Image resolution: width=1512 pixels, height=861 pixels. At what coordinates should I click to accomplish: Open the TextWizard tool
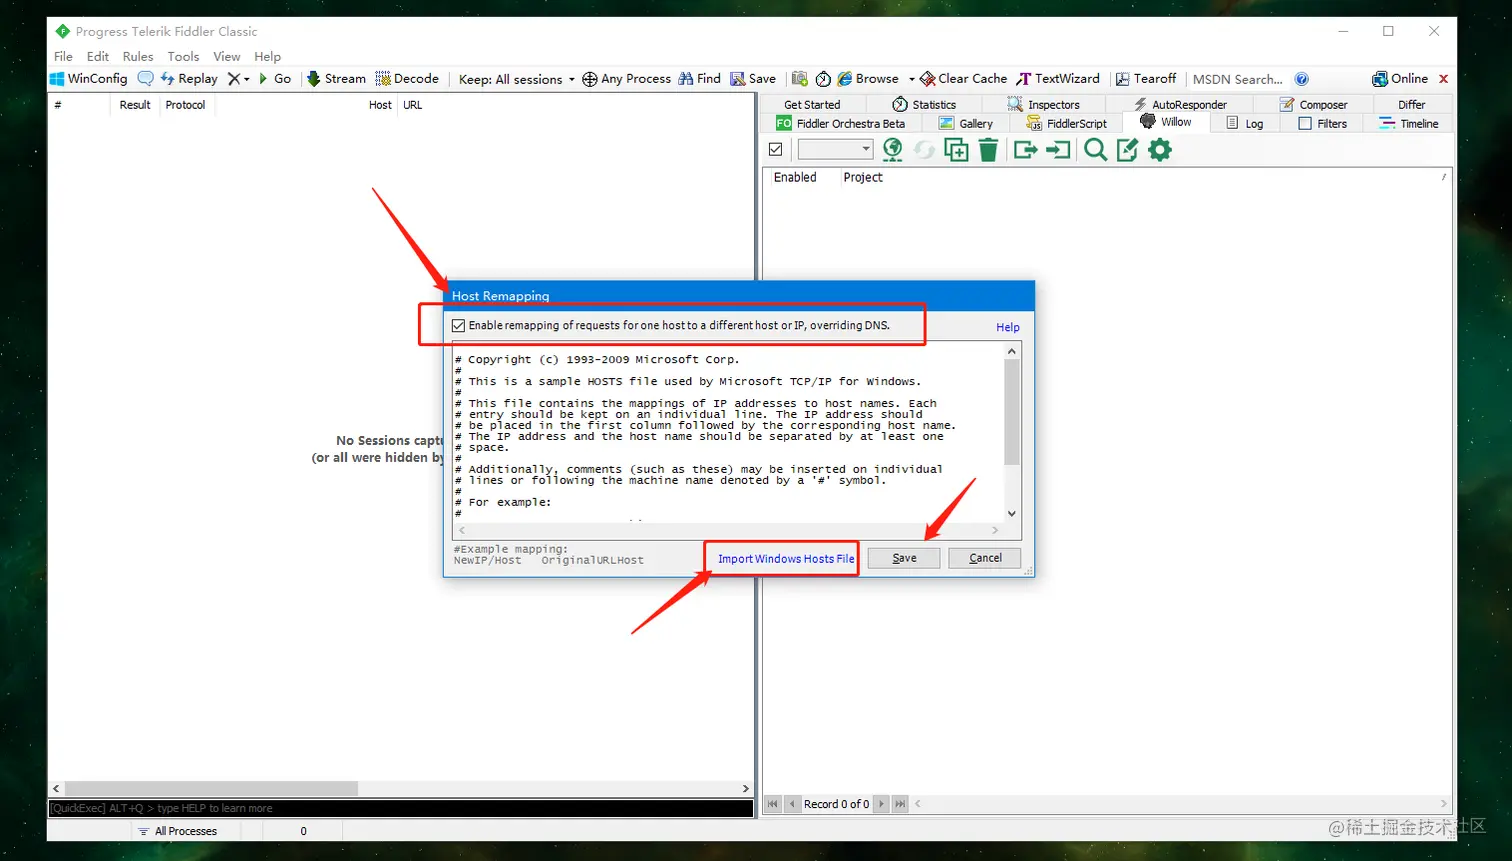click(x=1058, y=78)
